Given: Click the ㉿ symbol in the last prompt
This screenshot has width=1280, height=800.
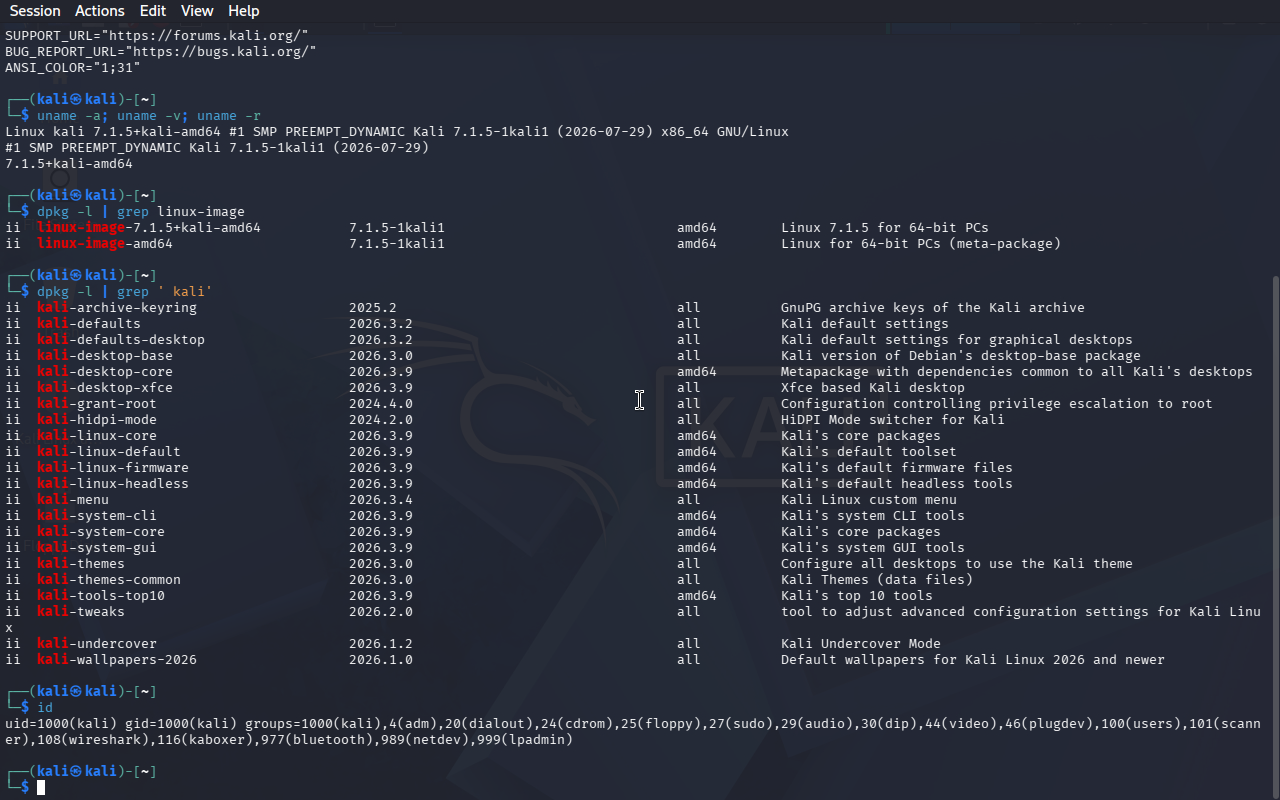Looking at the screenshot, I should tap(76, 772).
